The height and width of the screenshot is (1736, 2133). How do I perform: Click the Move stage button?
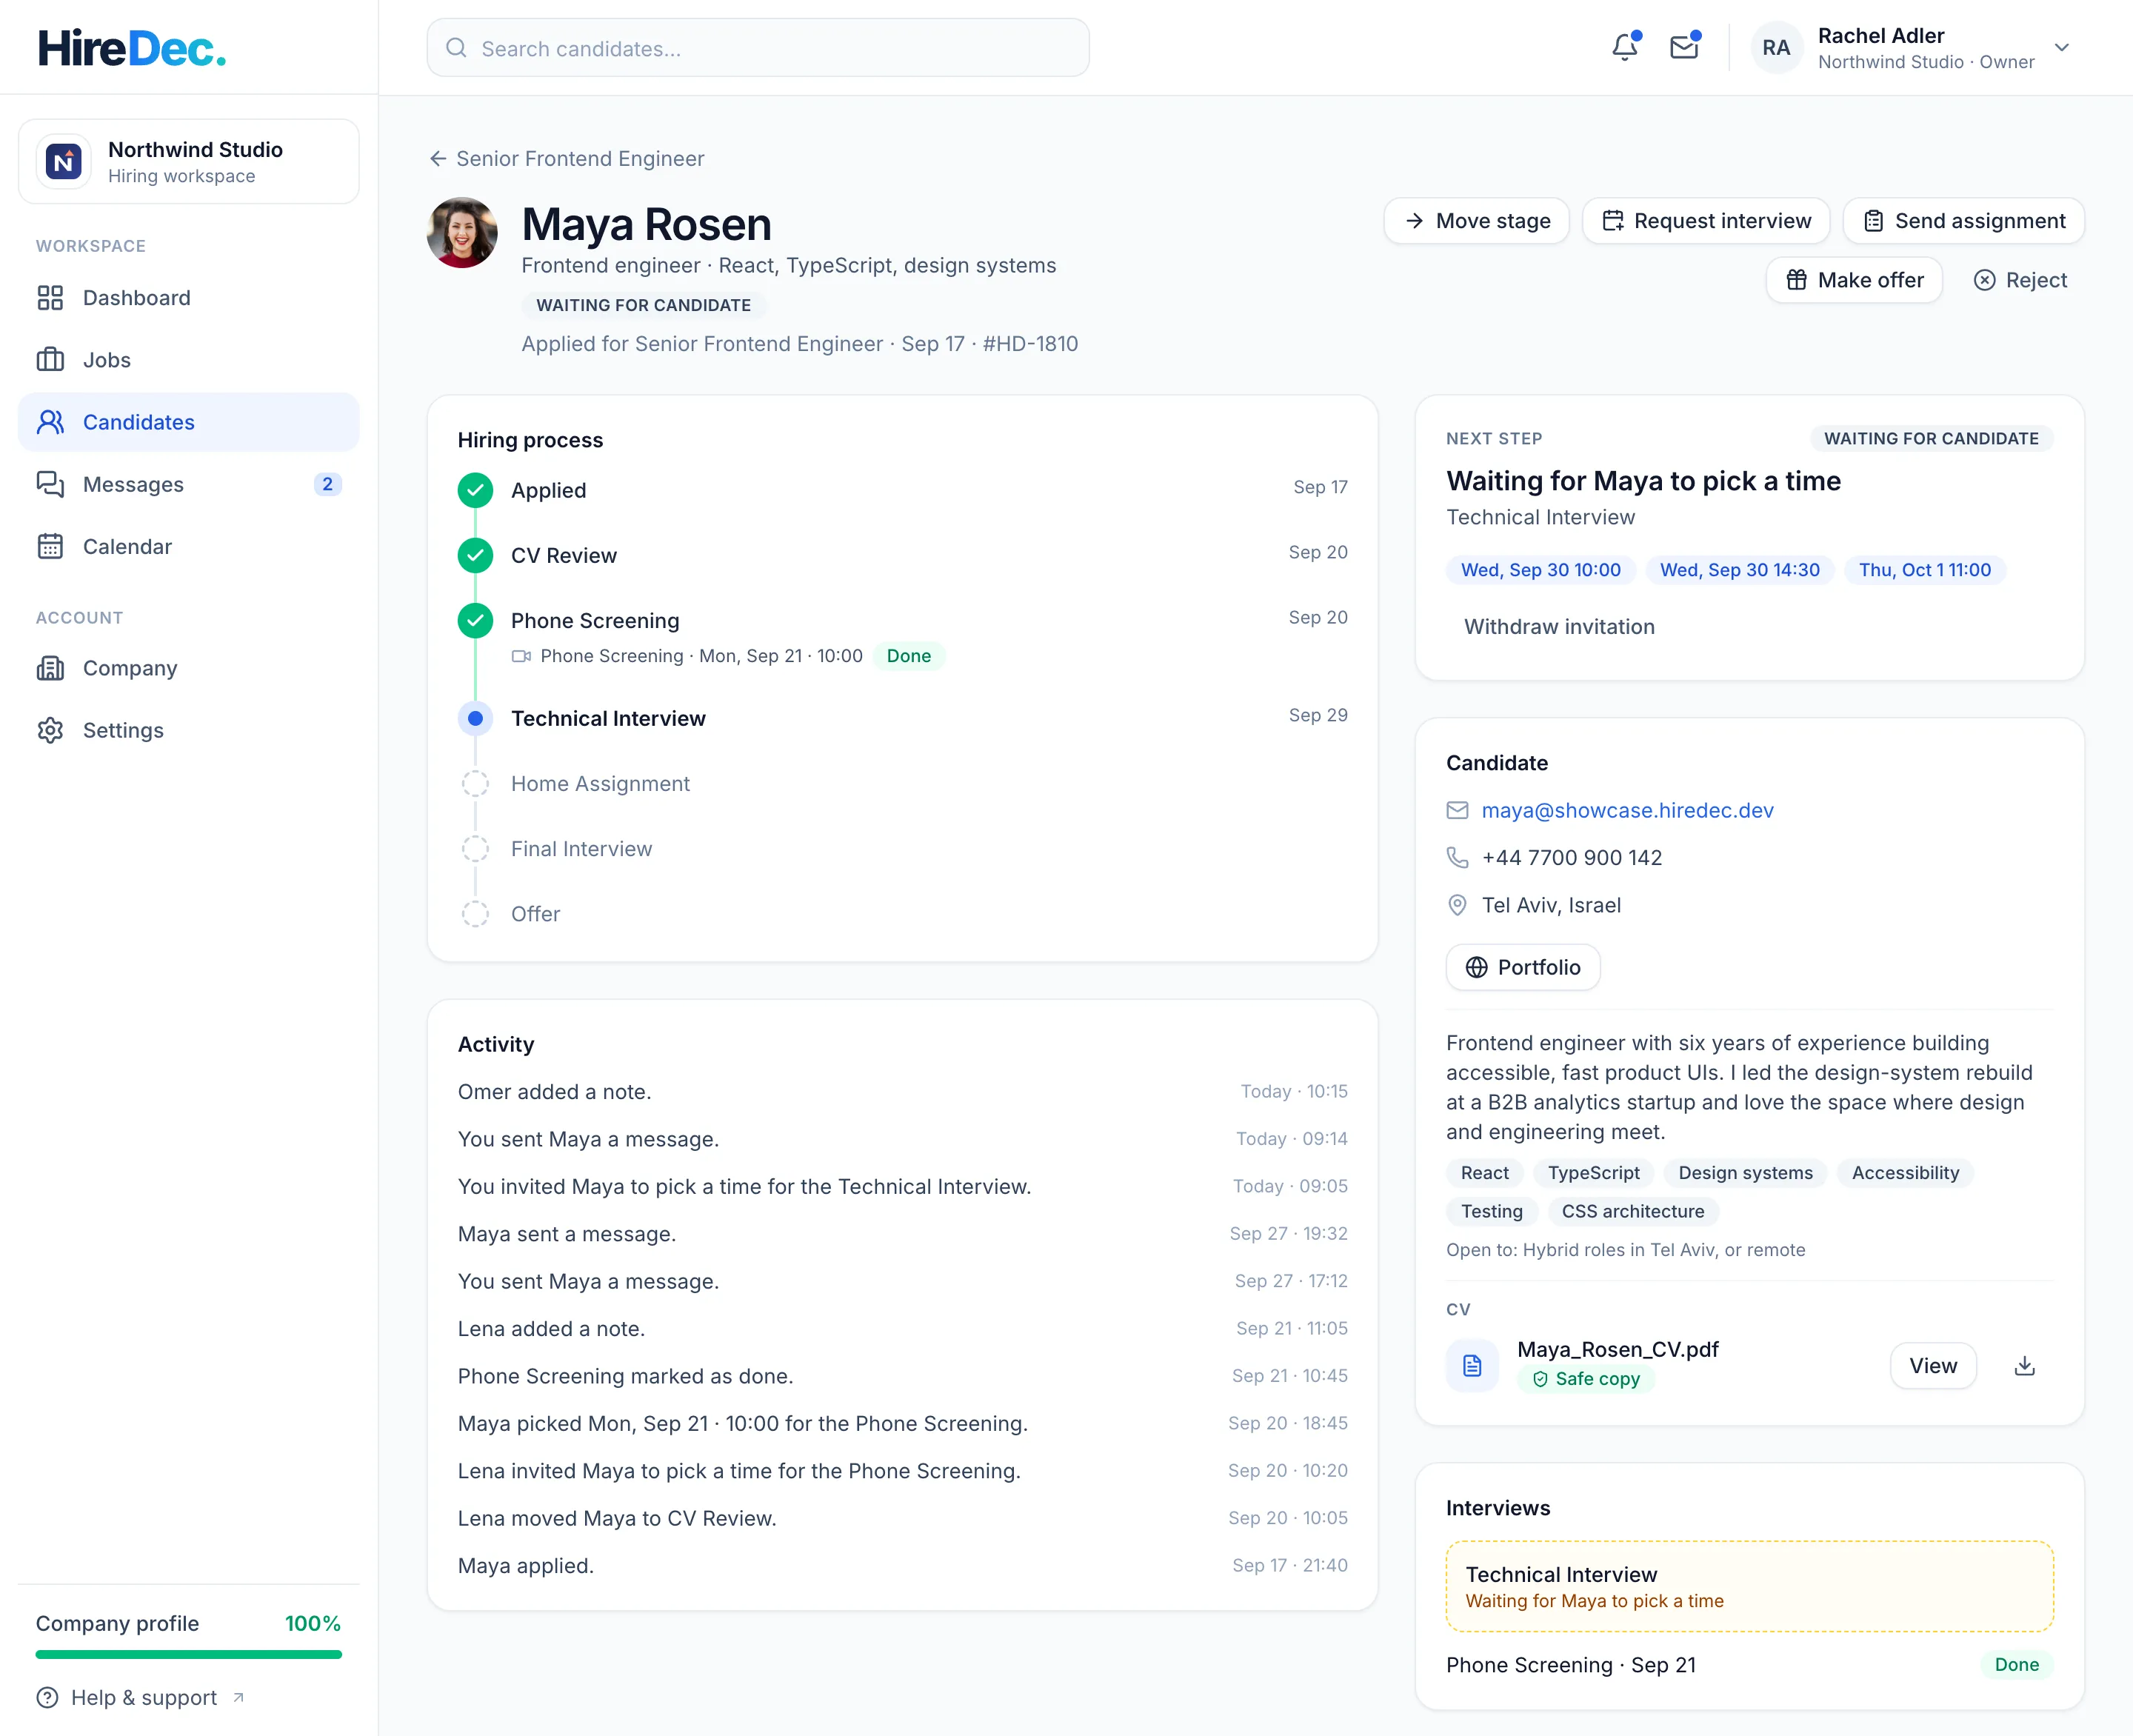tap(1476, 221)
